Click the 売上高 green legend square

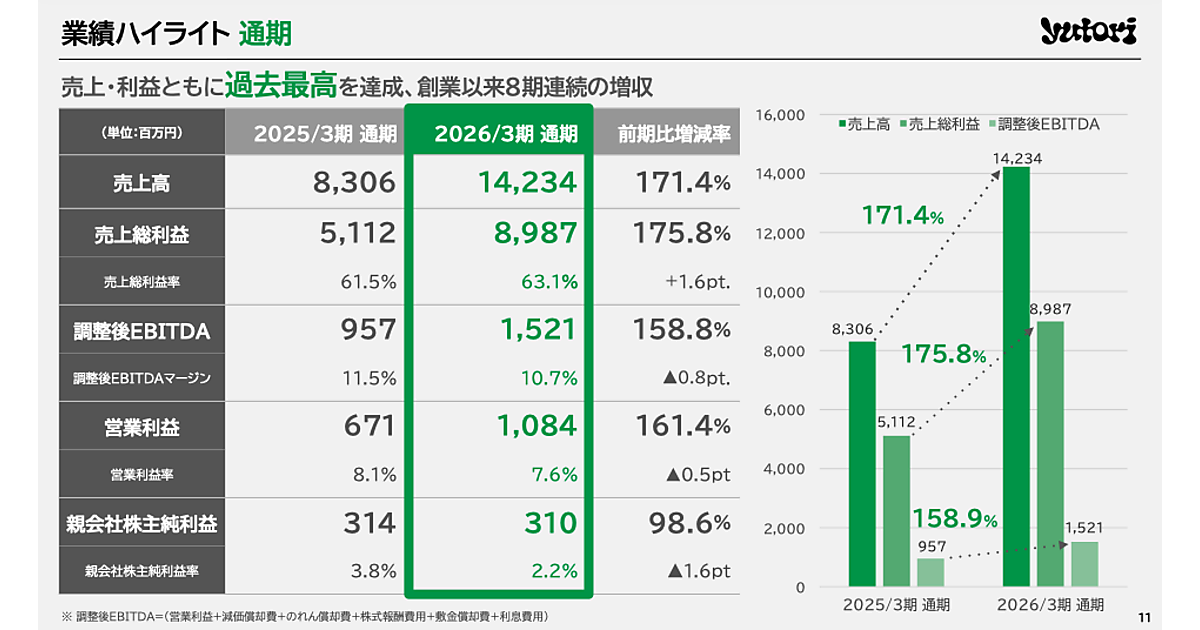click(x=844, y=125)
